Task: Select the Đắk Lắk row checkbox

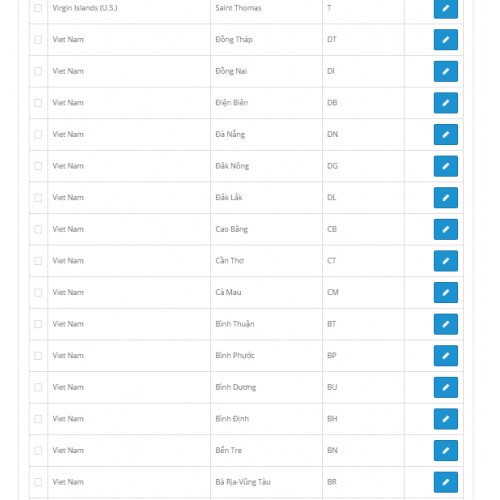Action: tap(38, 198)
